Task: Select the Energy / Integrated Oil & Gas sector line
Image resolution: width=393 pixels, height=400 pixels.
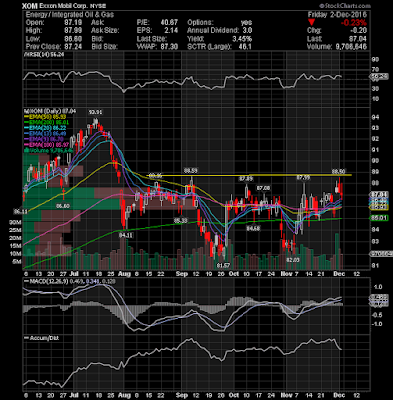Action: (70, 14)
